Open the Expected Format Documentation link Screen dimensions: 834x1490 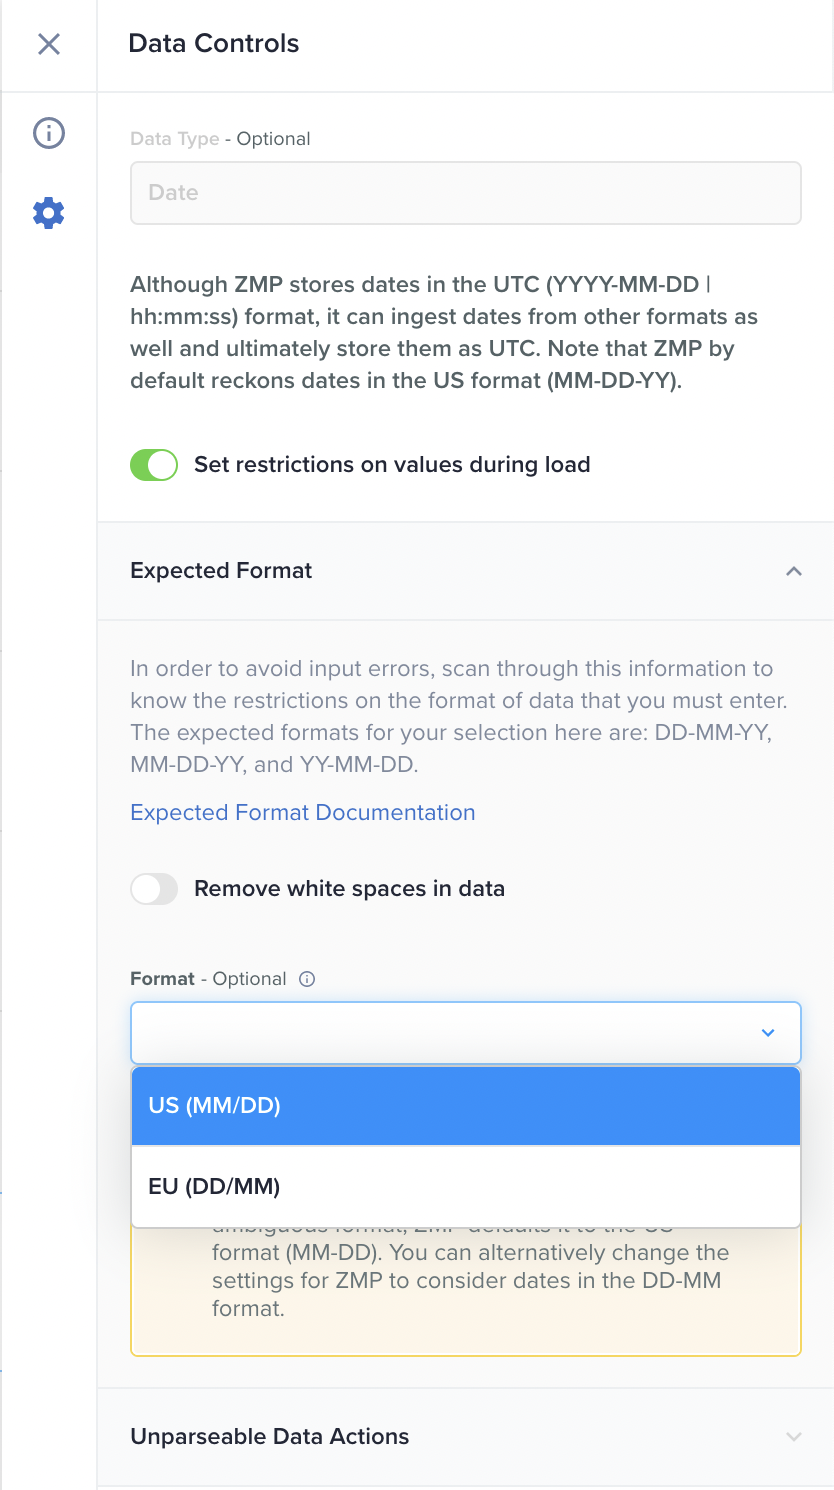303,813
